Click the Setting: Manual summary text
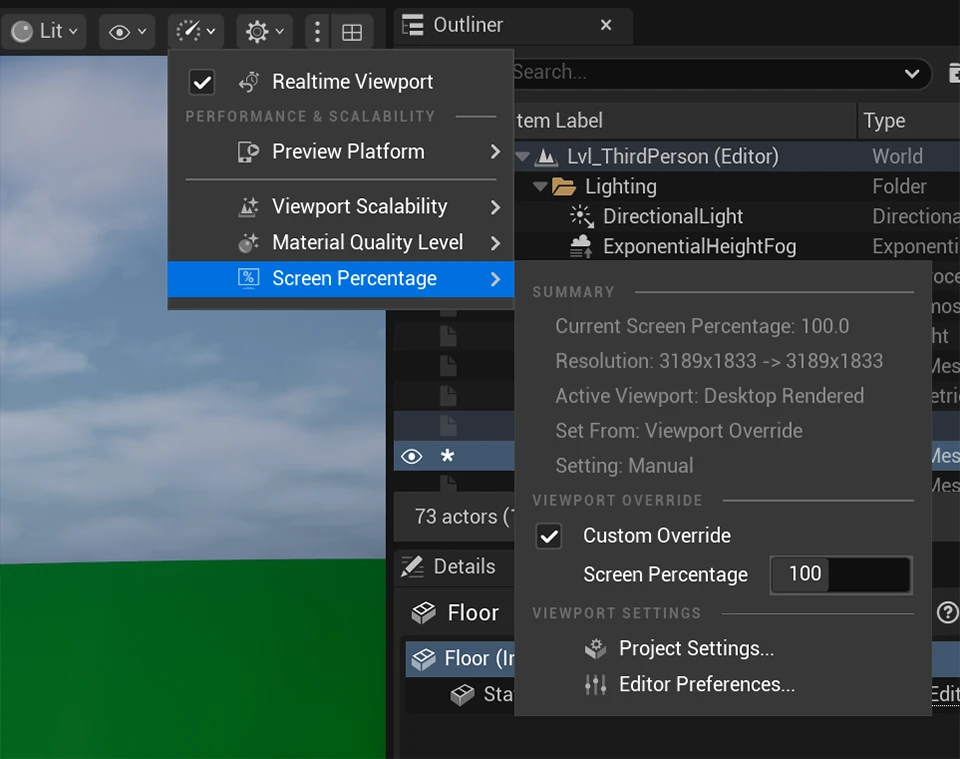This screenshot has height=759, width=960. click(x=624, y=466)
